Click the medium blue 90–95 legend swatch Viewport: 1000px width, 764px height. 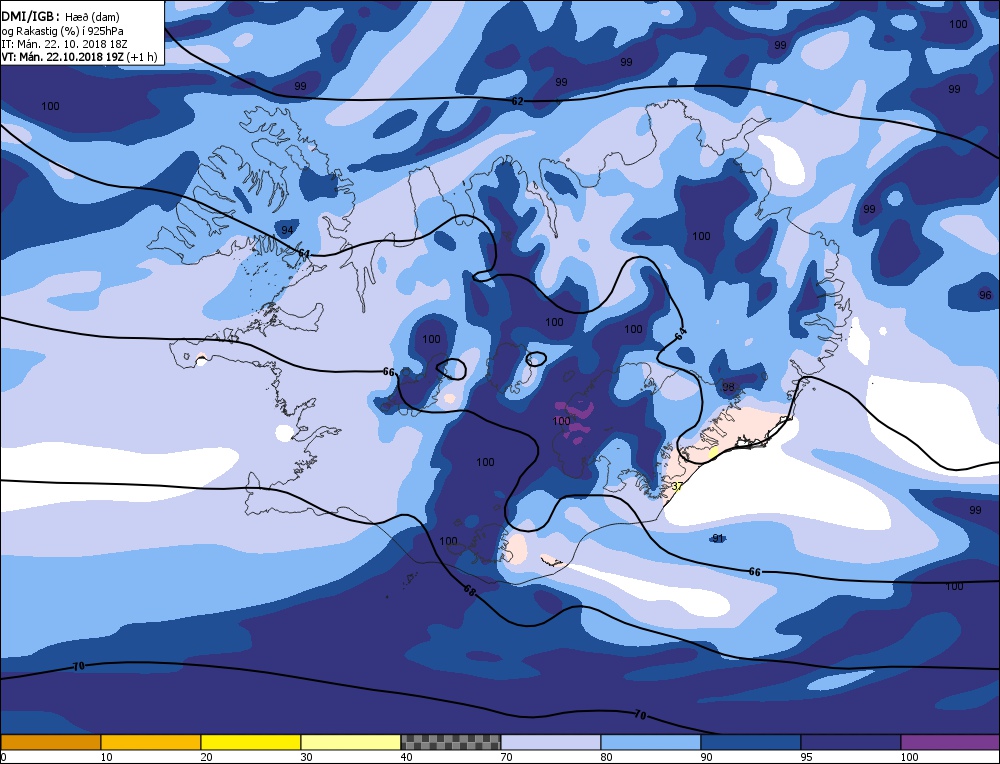coord(751,742)
